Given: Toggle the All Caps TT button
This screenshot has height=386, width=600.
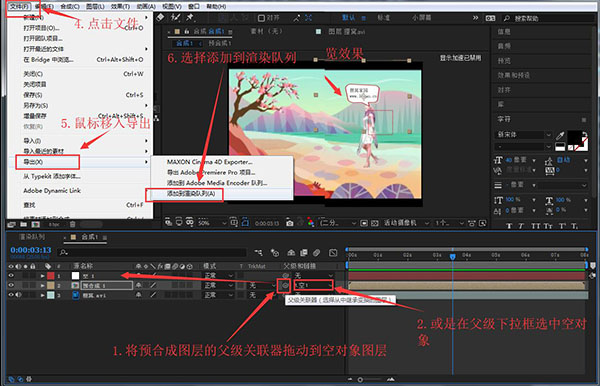Looking at the screenshot, I should [535, 226].
